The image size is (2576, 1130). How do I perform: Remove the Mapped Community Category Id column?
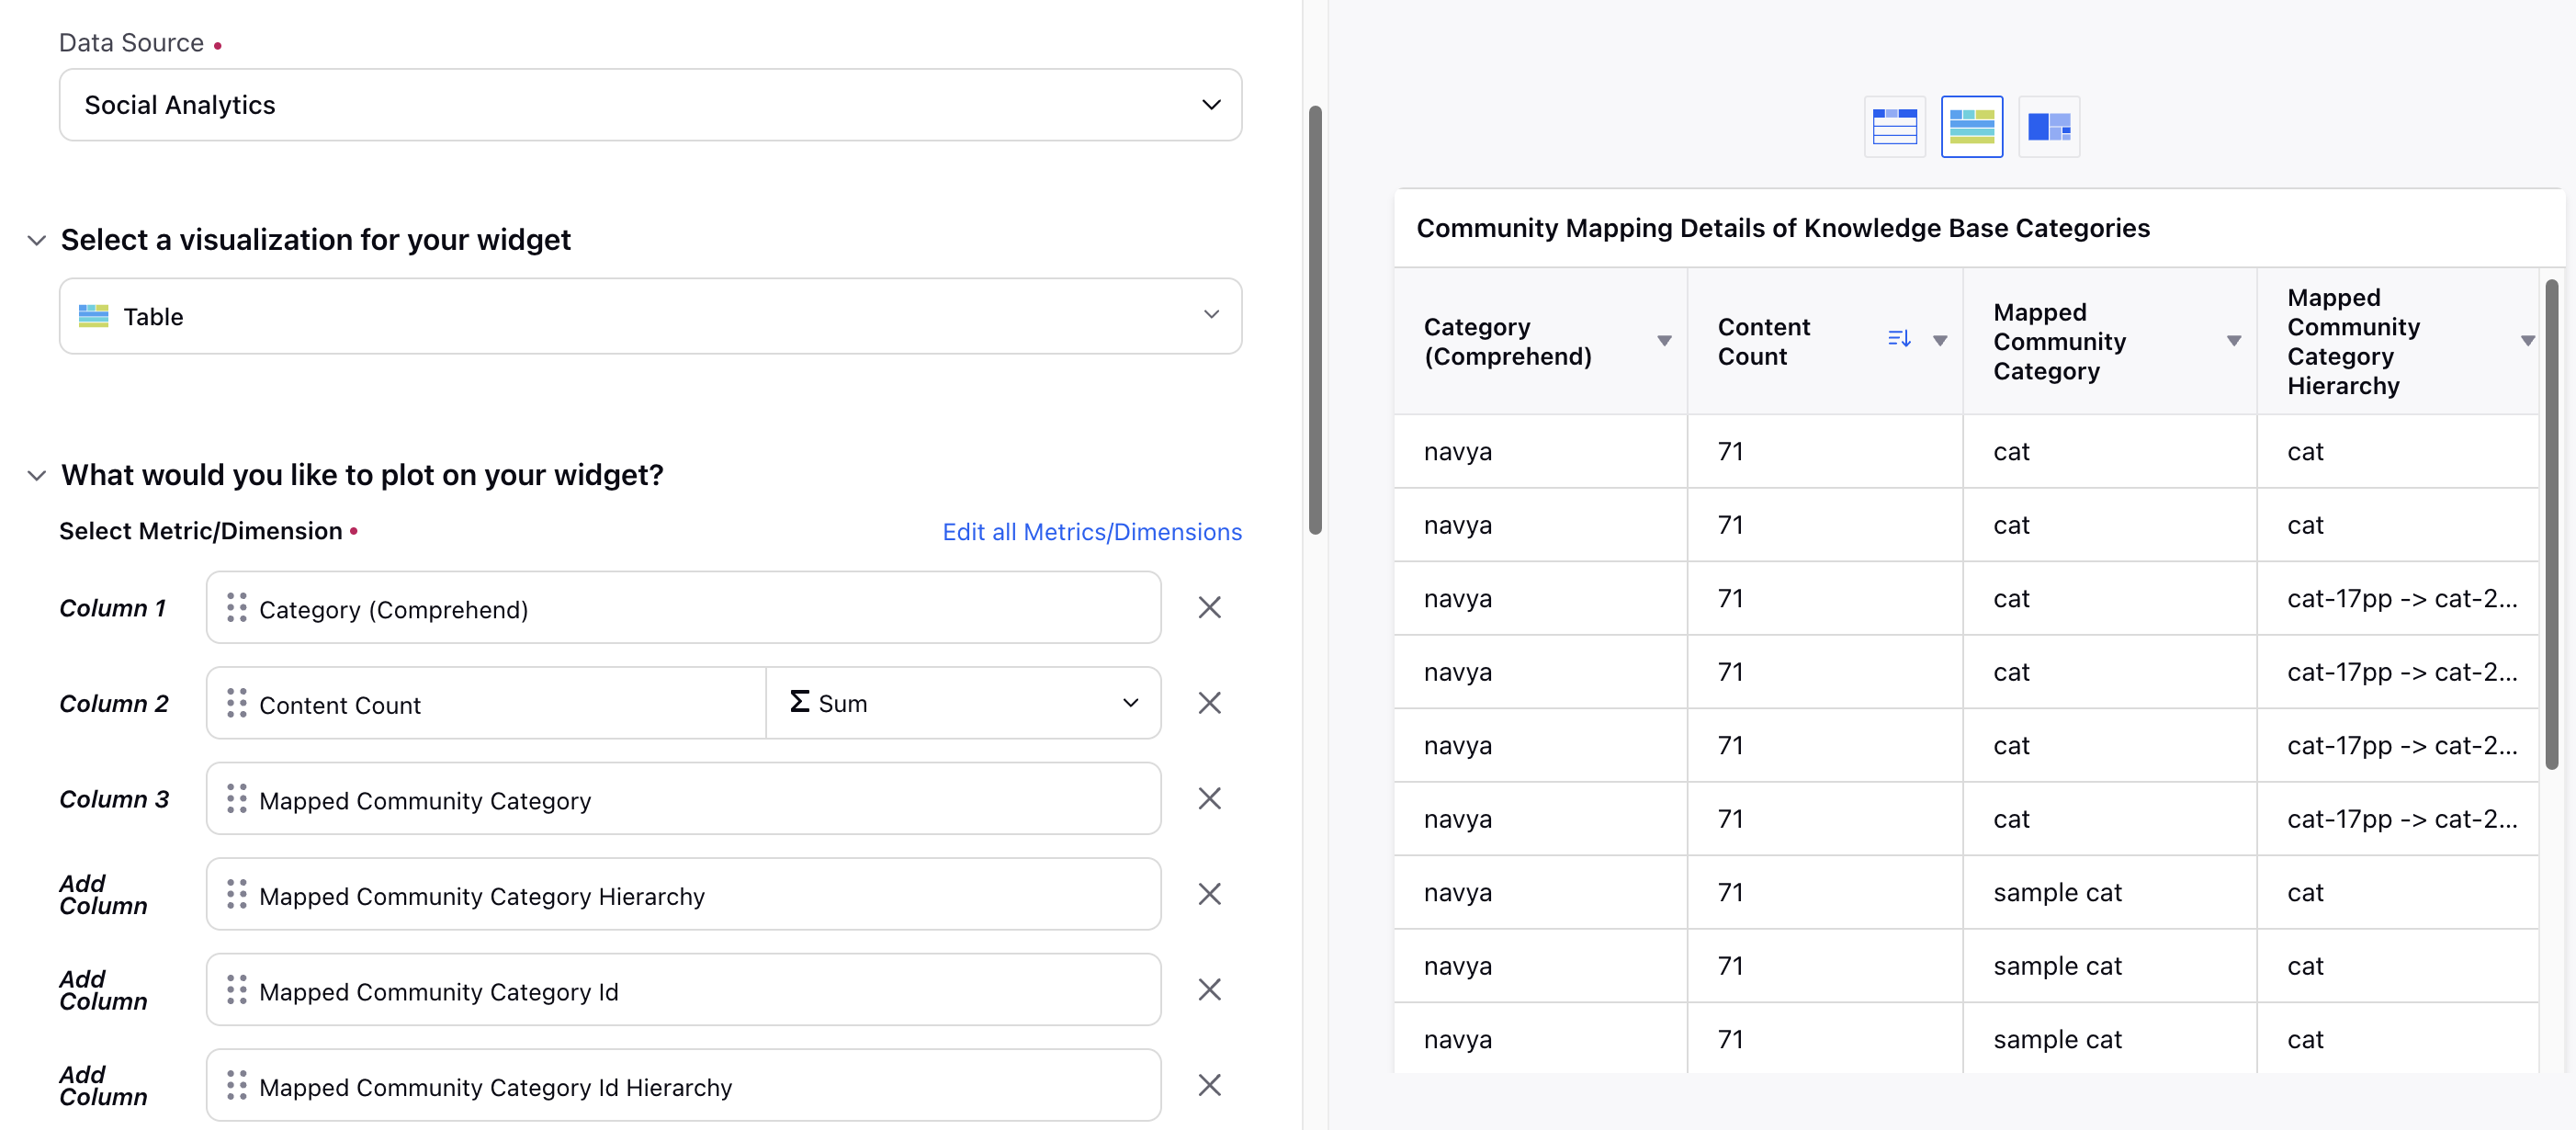[x=1209, y=990]
